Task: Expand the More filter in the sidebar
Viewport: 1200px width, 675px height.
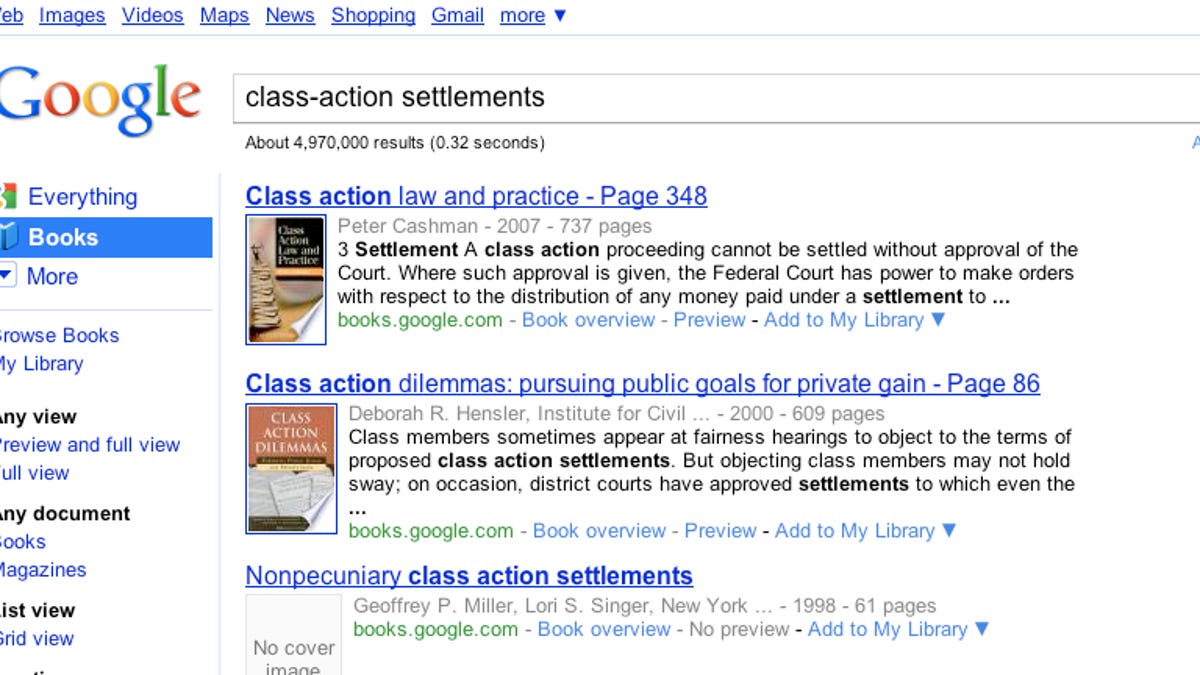Action: (8, 276)
